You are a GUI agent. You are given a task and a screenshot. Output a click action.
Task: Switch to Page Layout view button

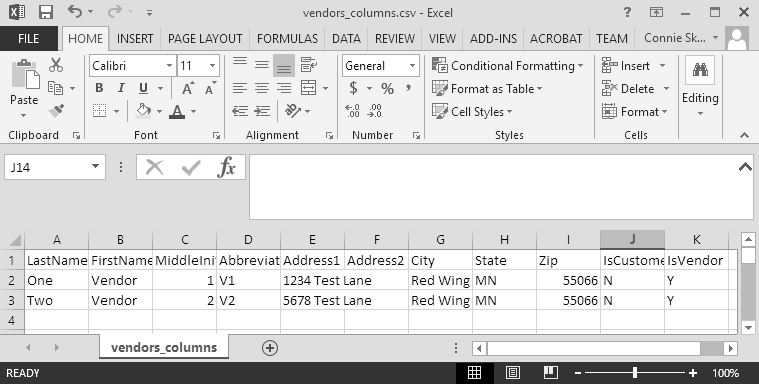513,373
